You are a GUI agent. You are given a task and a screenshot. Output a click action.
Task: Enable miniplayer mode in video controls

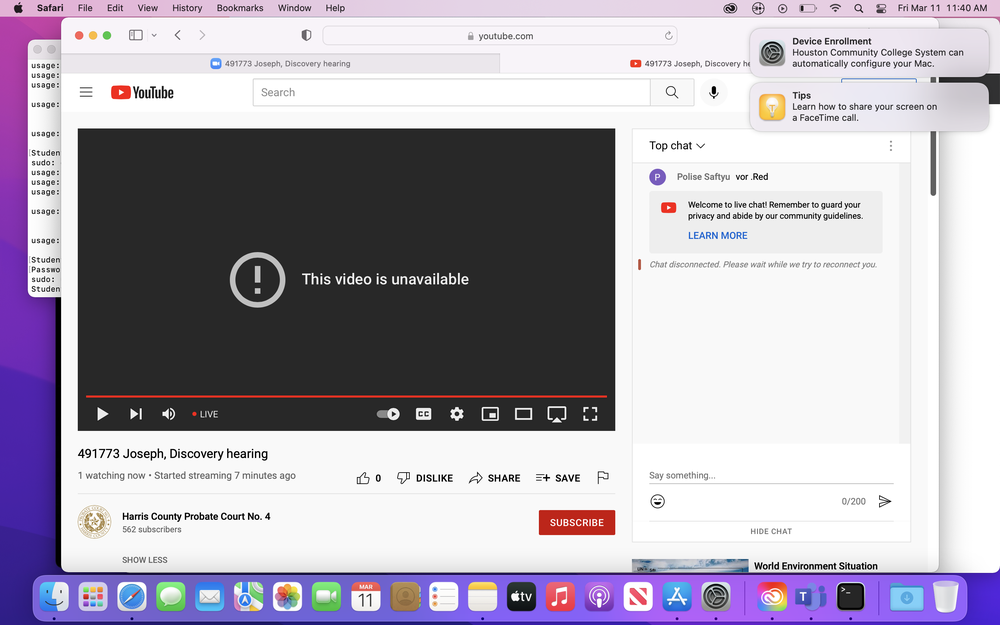click(490, 414)
